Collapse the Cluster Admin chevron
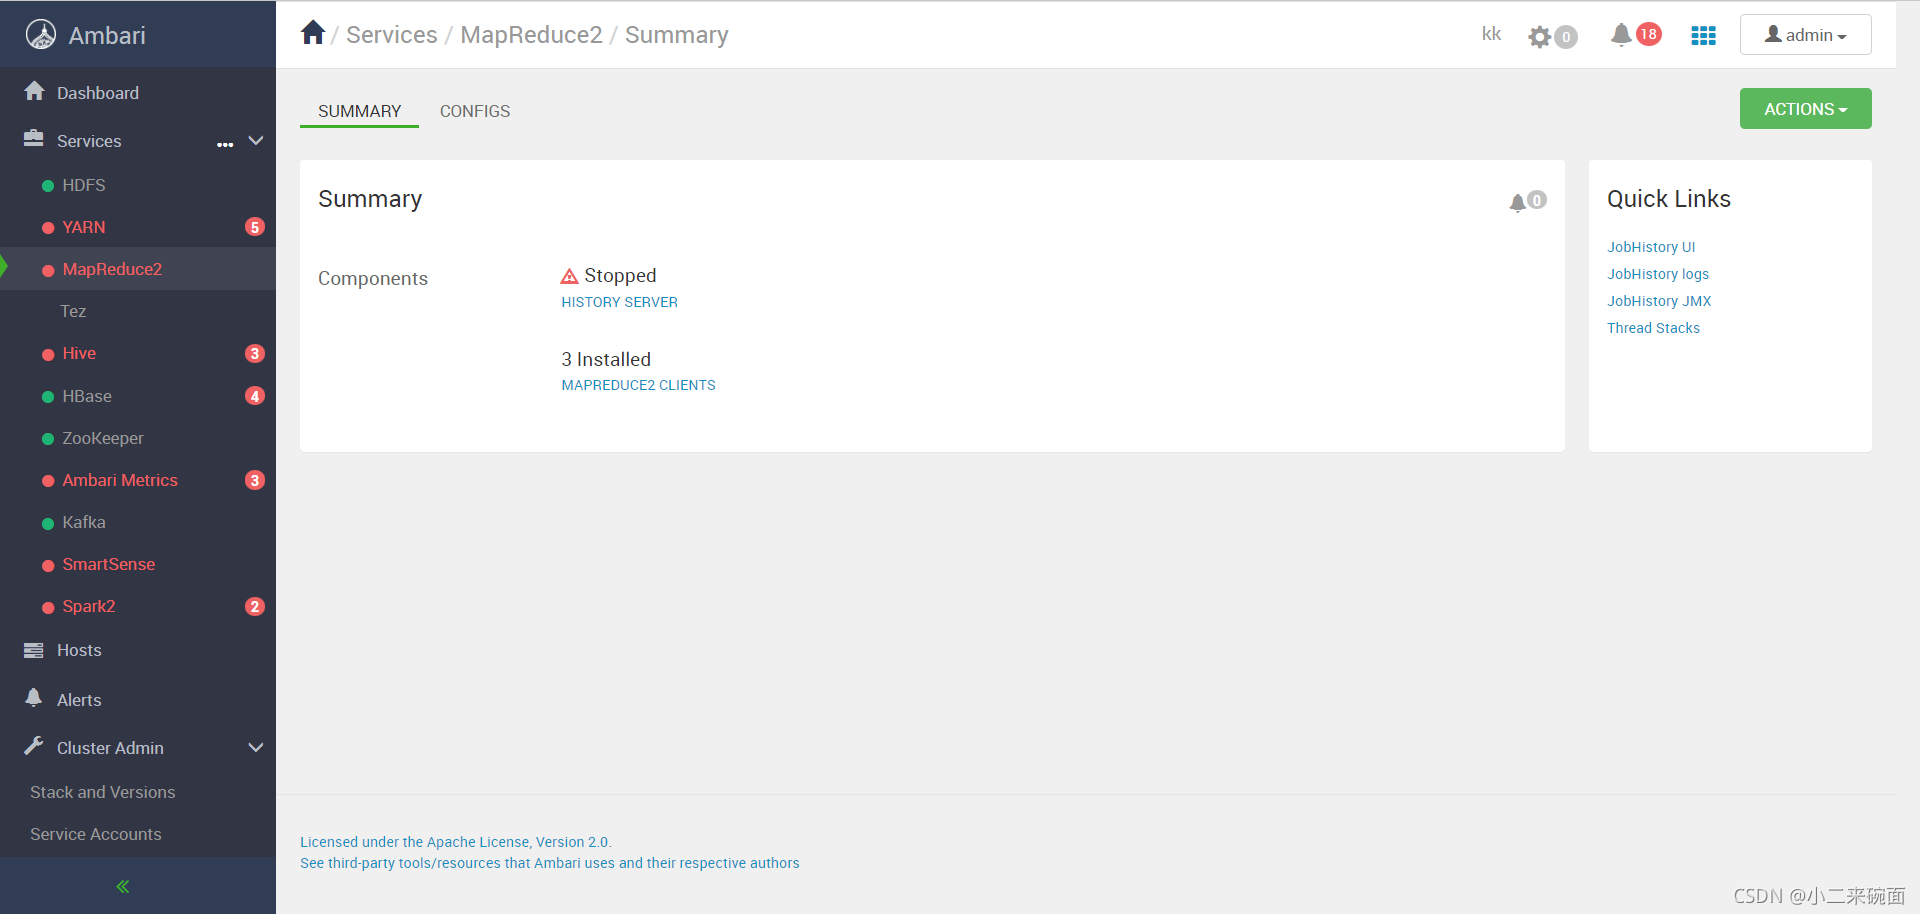The width and height of the screenshot is (1920, 914). tap(256, 748)
